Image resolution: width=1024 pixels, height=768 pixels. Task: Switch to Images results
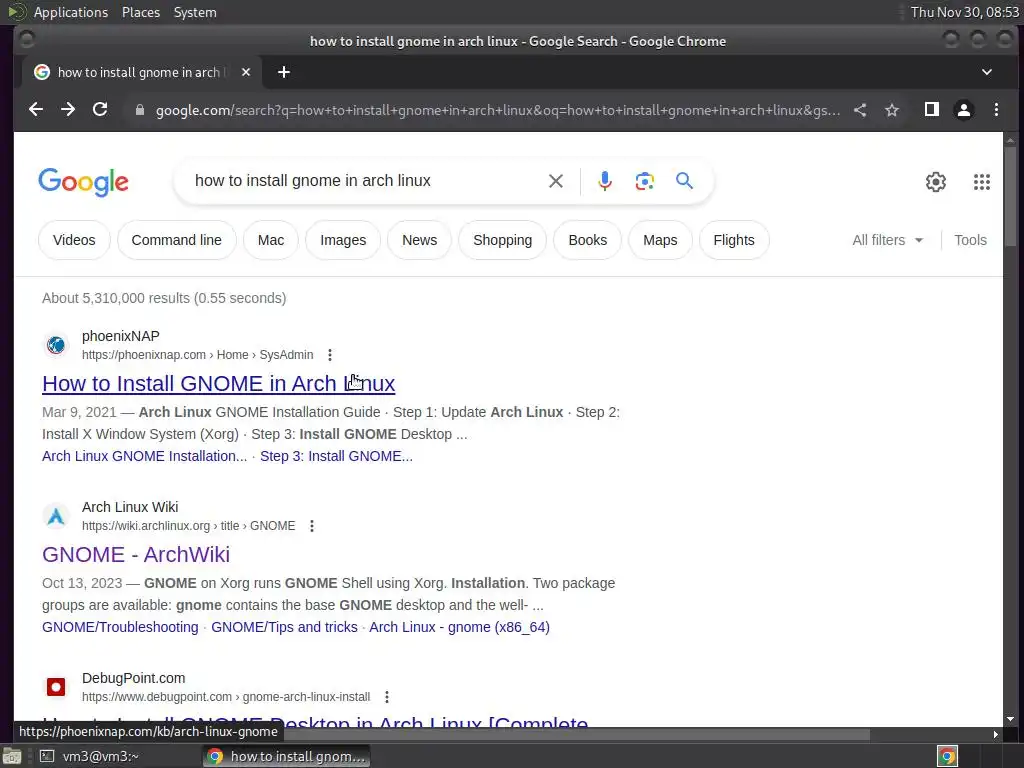tap(343, 240)
